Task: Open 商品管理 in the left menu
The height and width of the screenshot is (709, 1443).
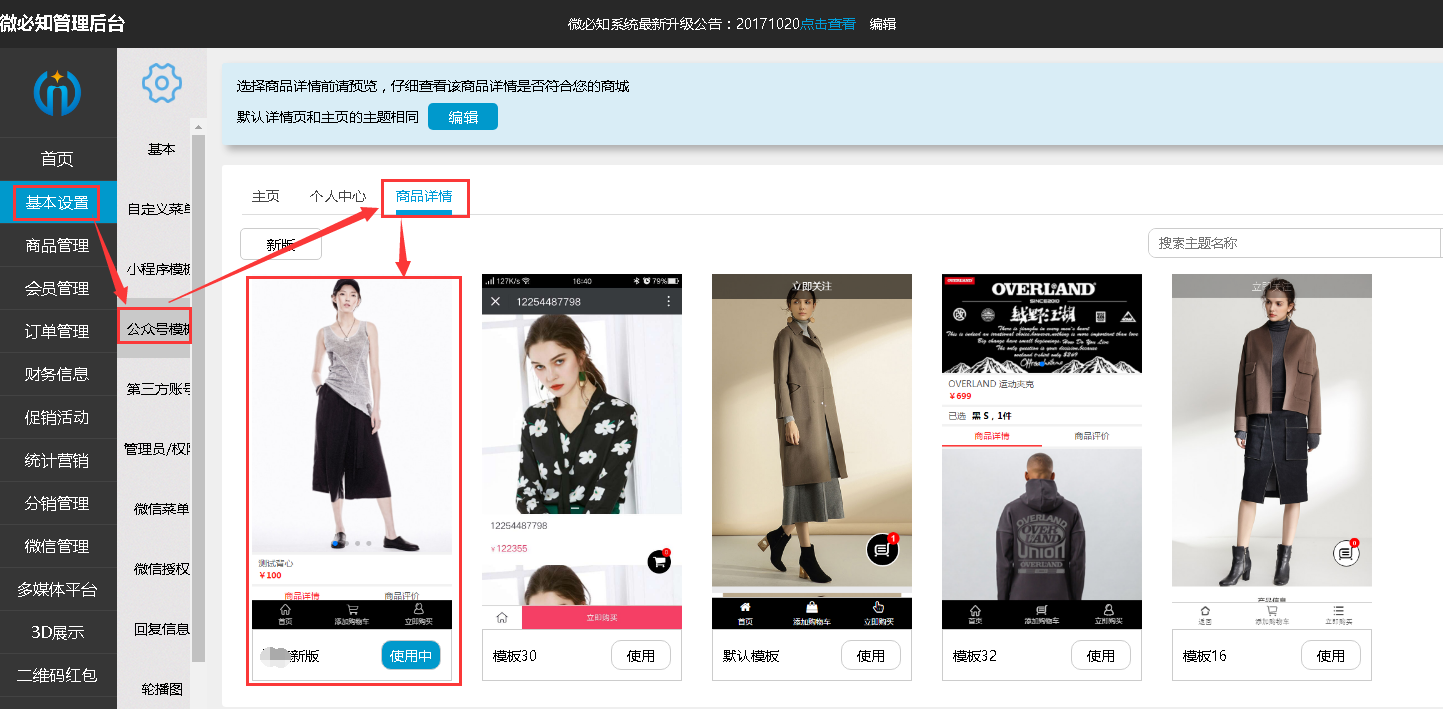Action: [58, 245]
